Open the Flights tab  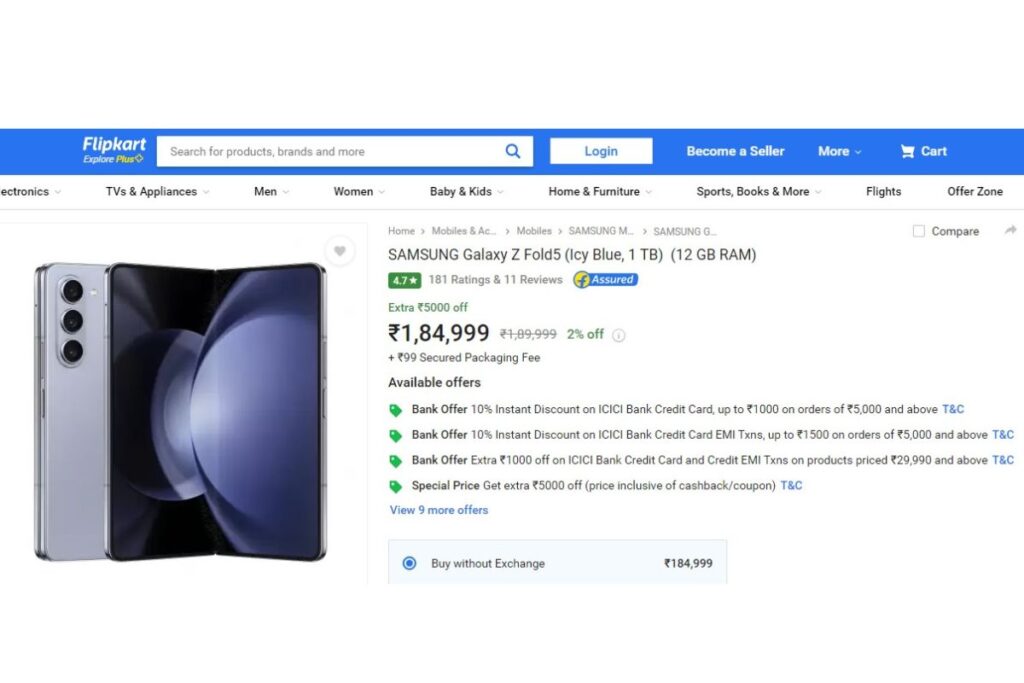pos(883,191)
